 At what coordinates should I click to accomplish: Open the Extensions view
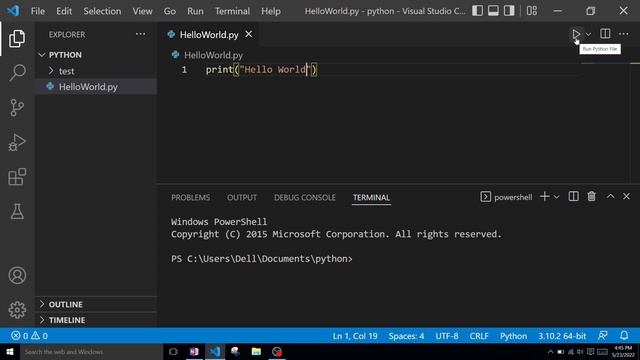coord(17,177)
